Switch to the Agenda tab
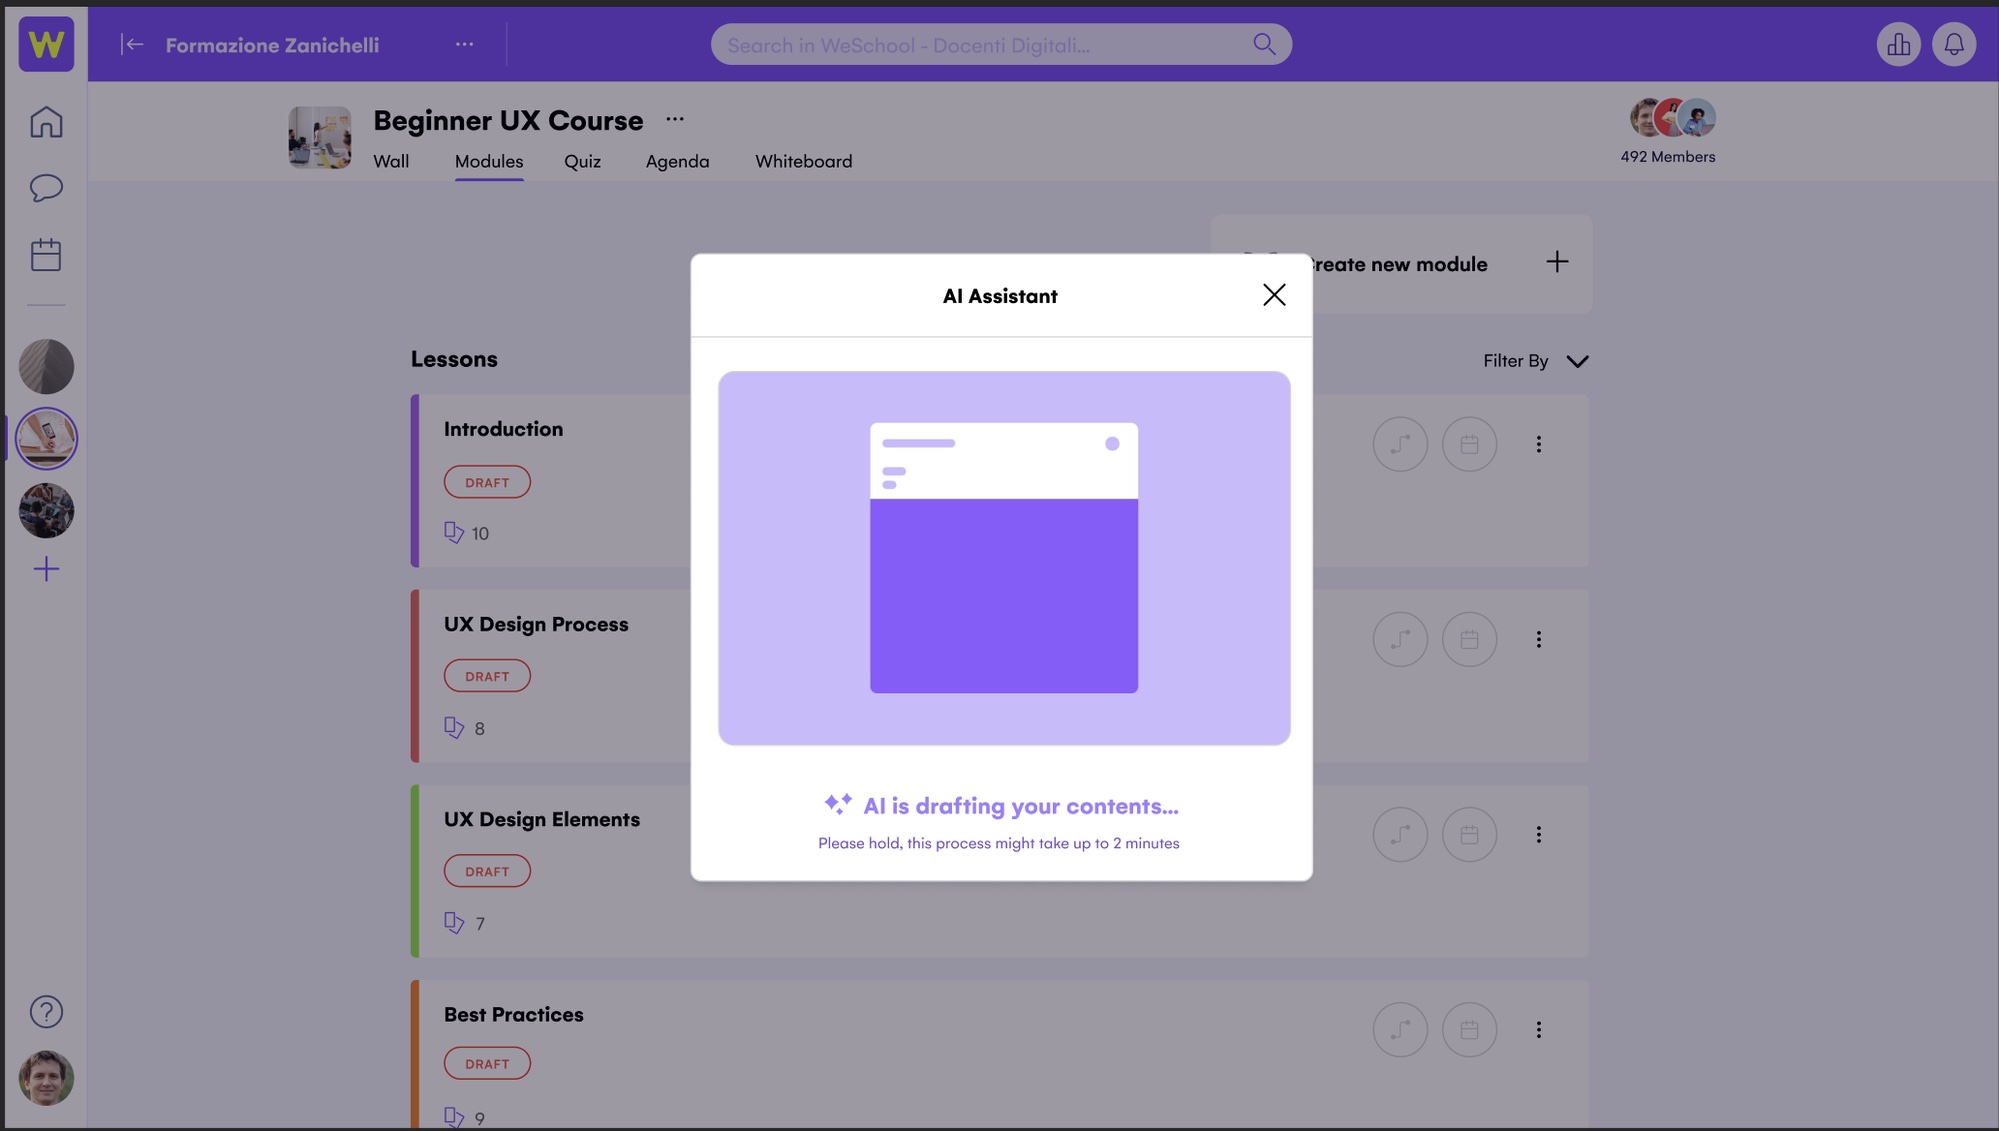Viewport: 1999px width, 1131px height. click(677, 161)
